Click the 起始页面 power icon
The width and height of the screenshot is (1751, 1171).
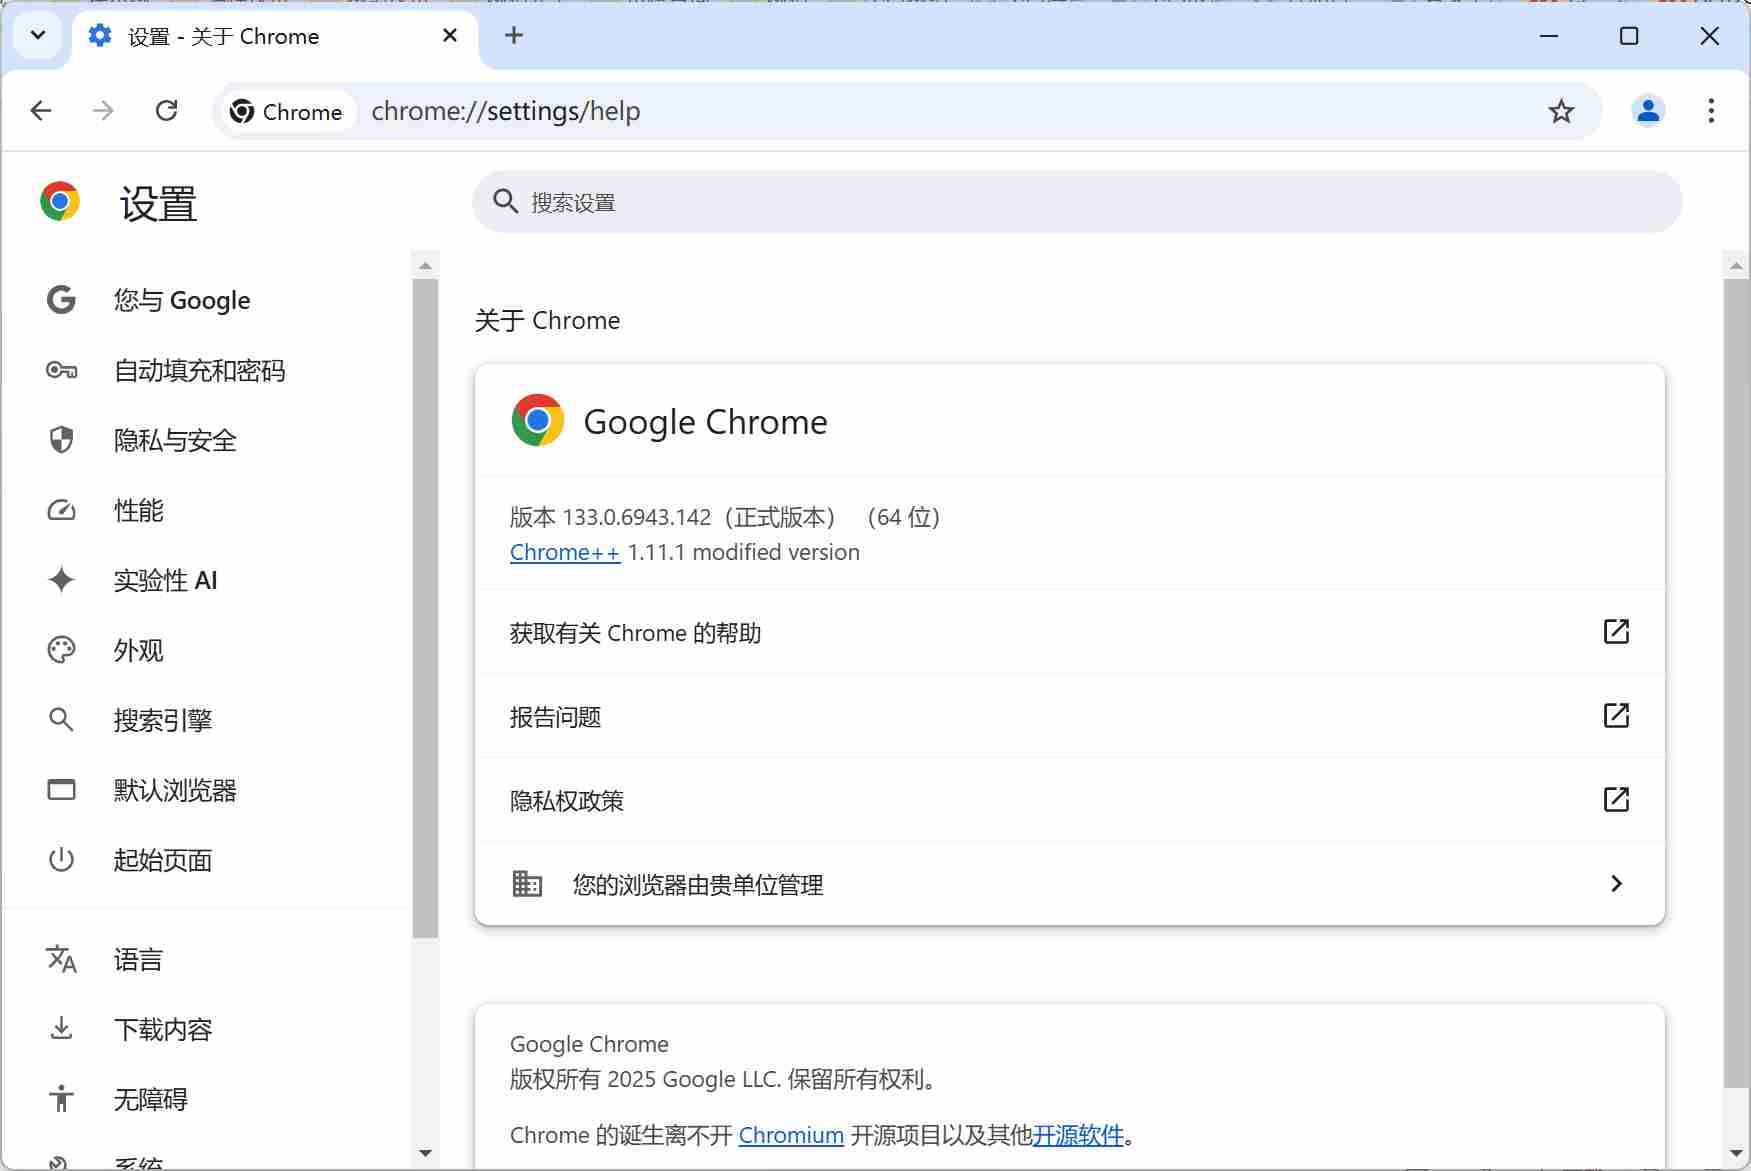point(61,860)
